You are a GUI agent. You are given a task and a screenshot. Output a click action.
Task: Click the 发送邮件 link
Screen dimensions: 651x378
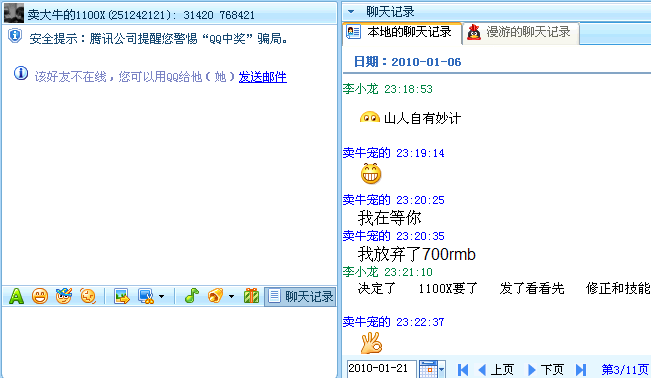[262, 77]
